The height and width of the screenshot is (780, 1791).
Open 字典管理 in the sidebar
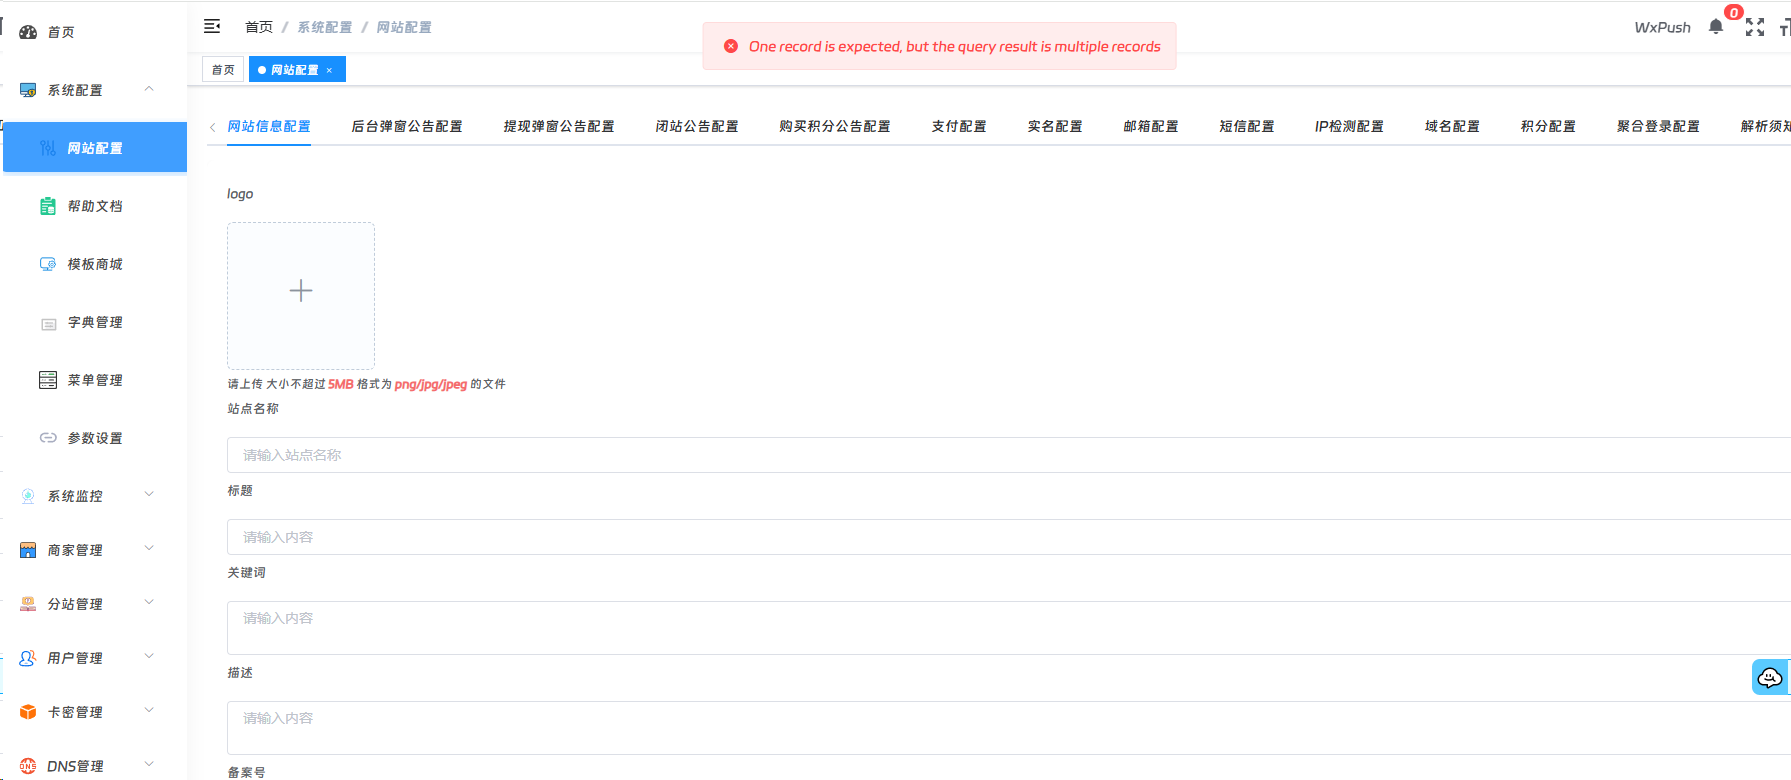pos(95,322)
